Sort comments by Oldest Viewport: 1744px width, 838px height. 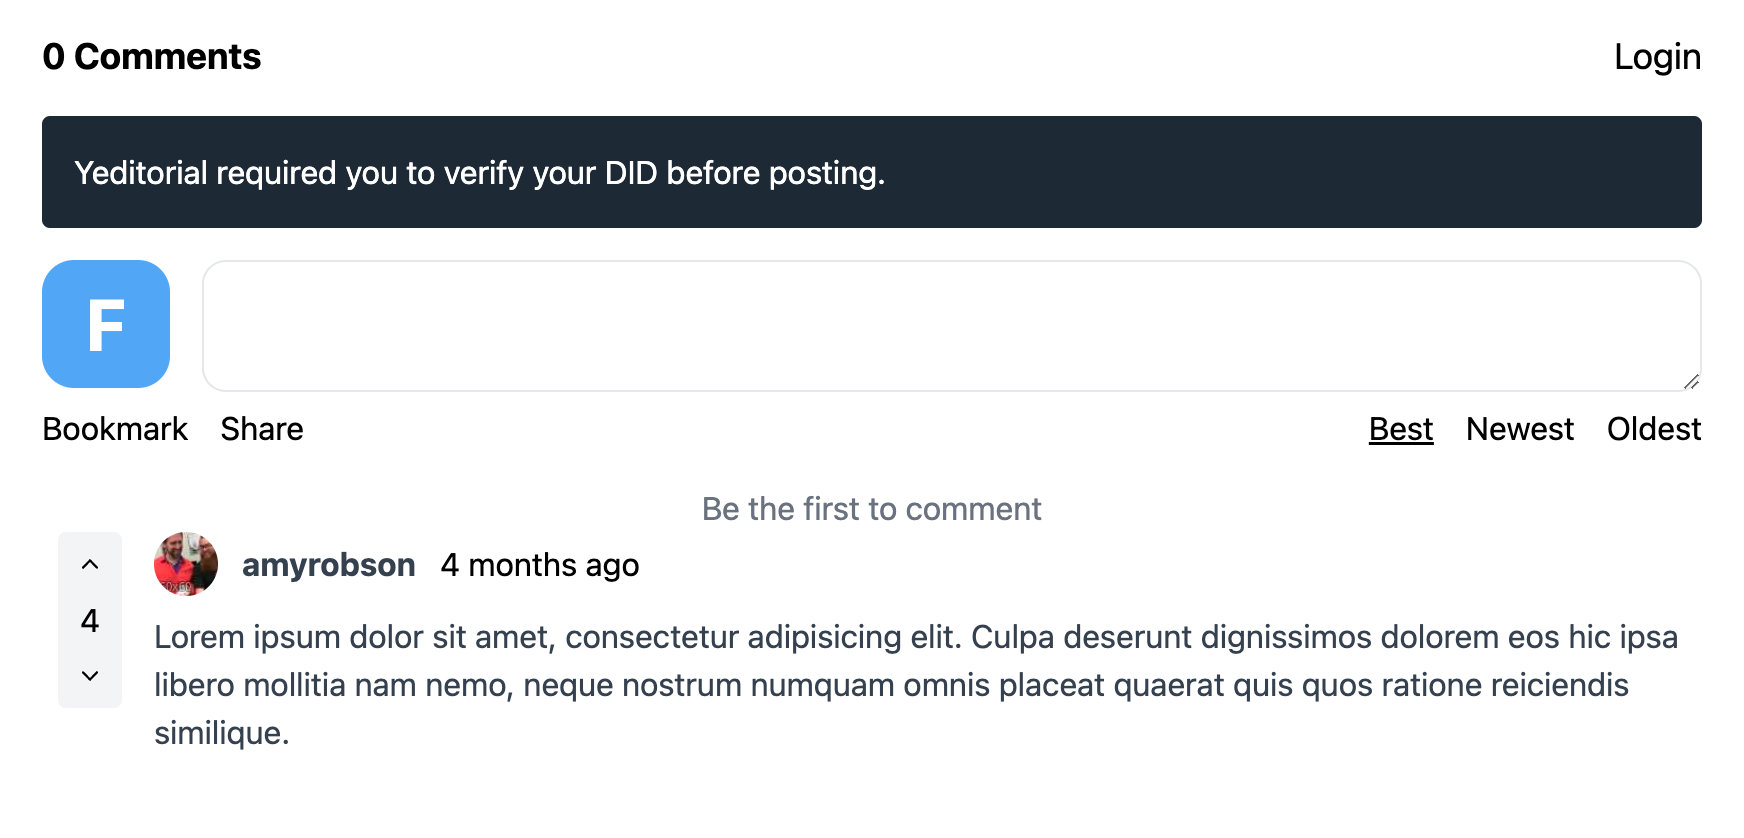tap(1653, 429)
